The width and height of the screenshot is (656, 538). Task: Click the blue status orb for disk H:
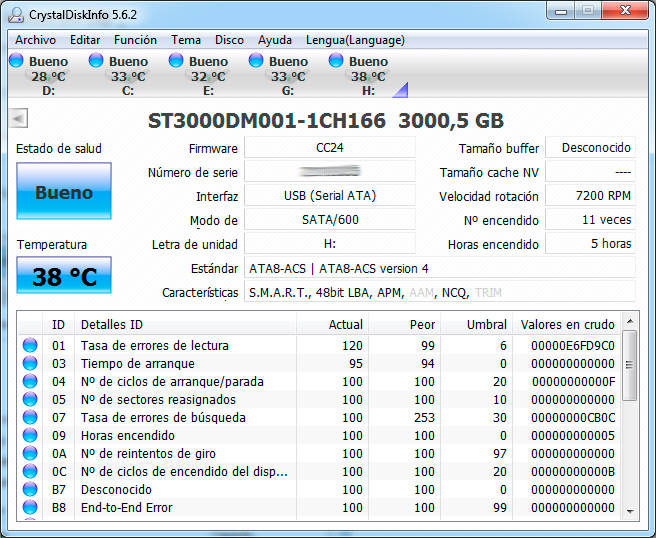coord(336,60)
